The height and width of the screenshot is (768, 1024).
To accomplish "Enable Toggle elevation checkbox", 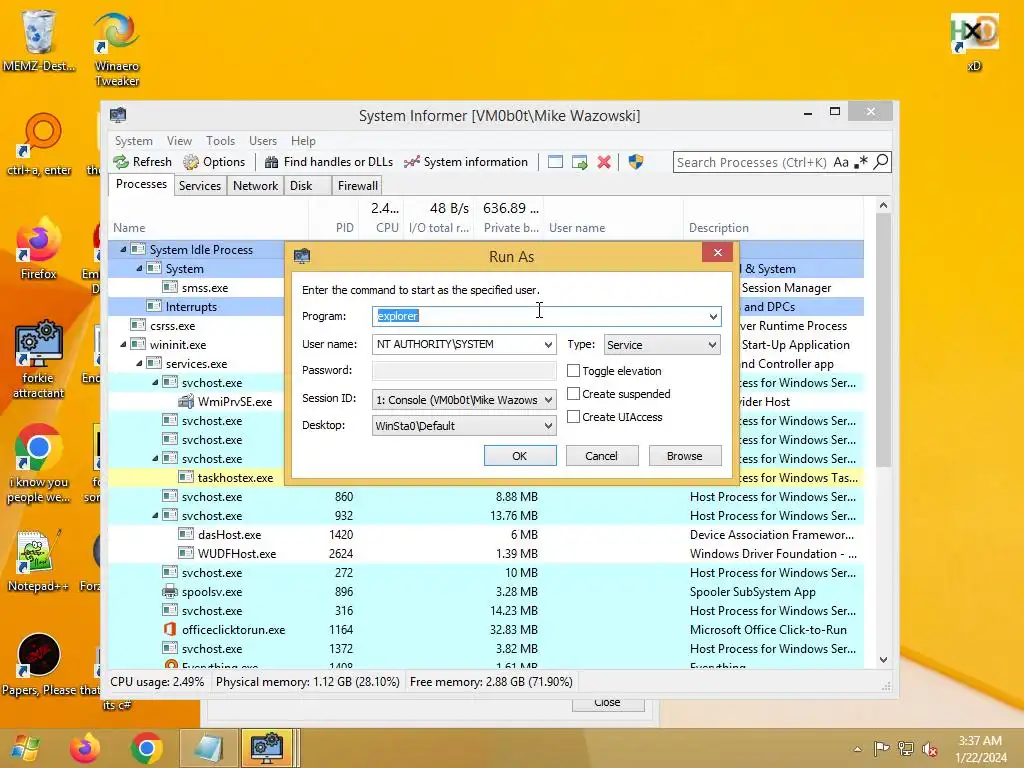I will coord(573,371).
